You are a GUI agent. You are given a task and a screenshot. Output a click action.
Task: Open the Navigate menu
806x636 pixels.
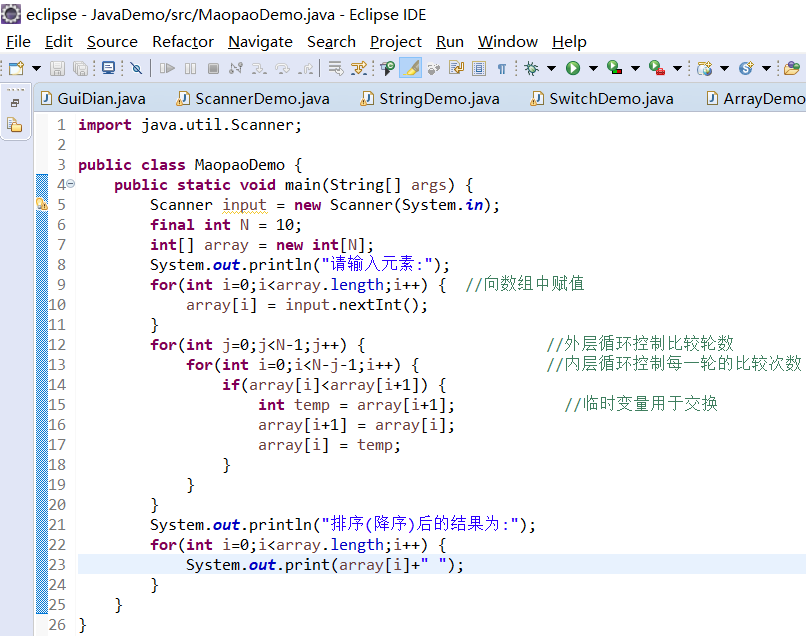point(260,42)
